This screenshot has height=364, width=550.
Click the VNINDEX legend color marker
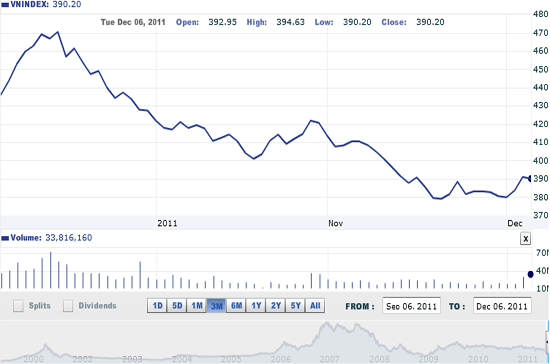pos(5,5)
